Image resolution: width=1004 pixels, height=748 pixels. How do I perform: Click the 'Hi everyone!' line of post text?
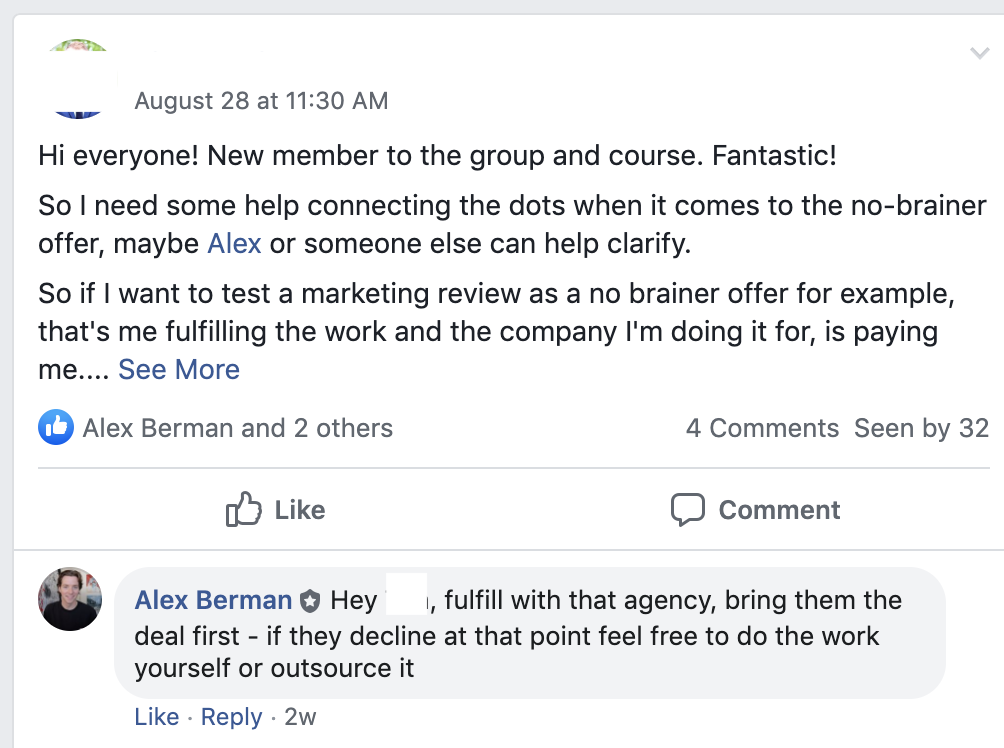437,156
